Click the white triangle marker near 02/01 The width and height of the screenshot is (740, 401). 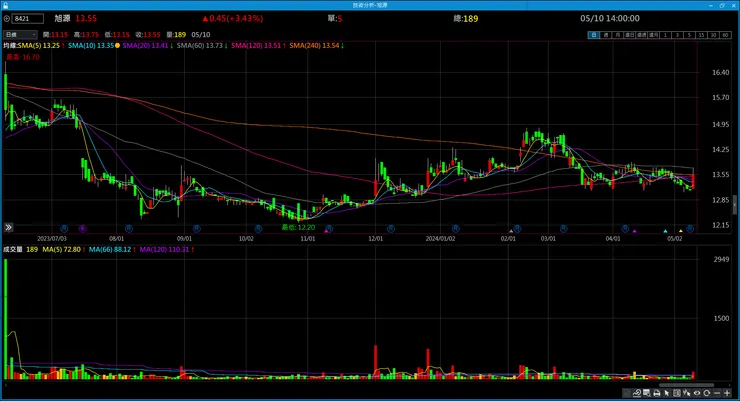pyautogui.click(x=511, y=231)
